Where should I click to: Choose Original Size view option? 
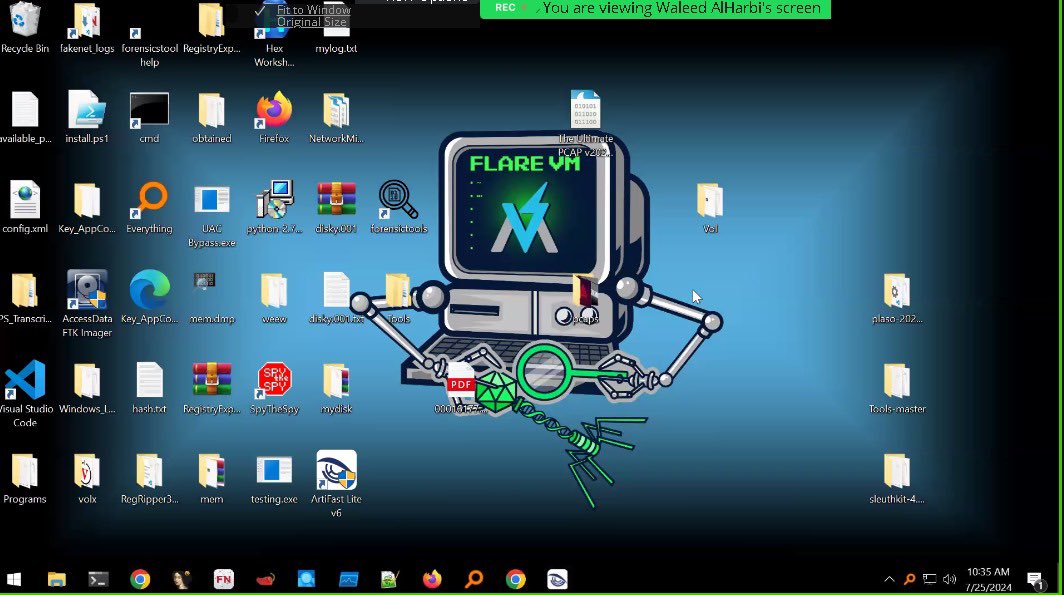click(x=311, y=22)
